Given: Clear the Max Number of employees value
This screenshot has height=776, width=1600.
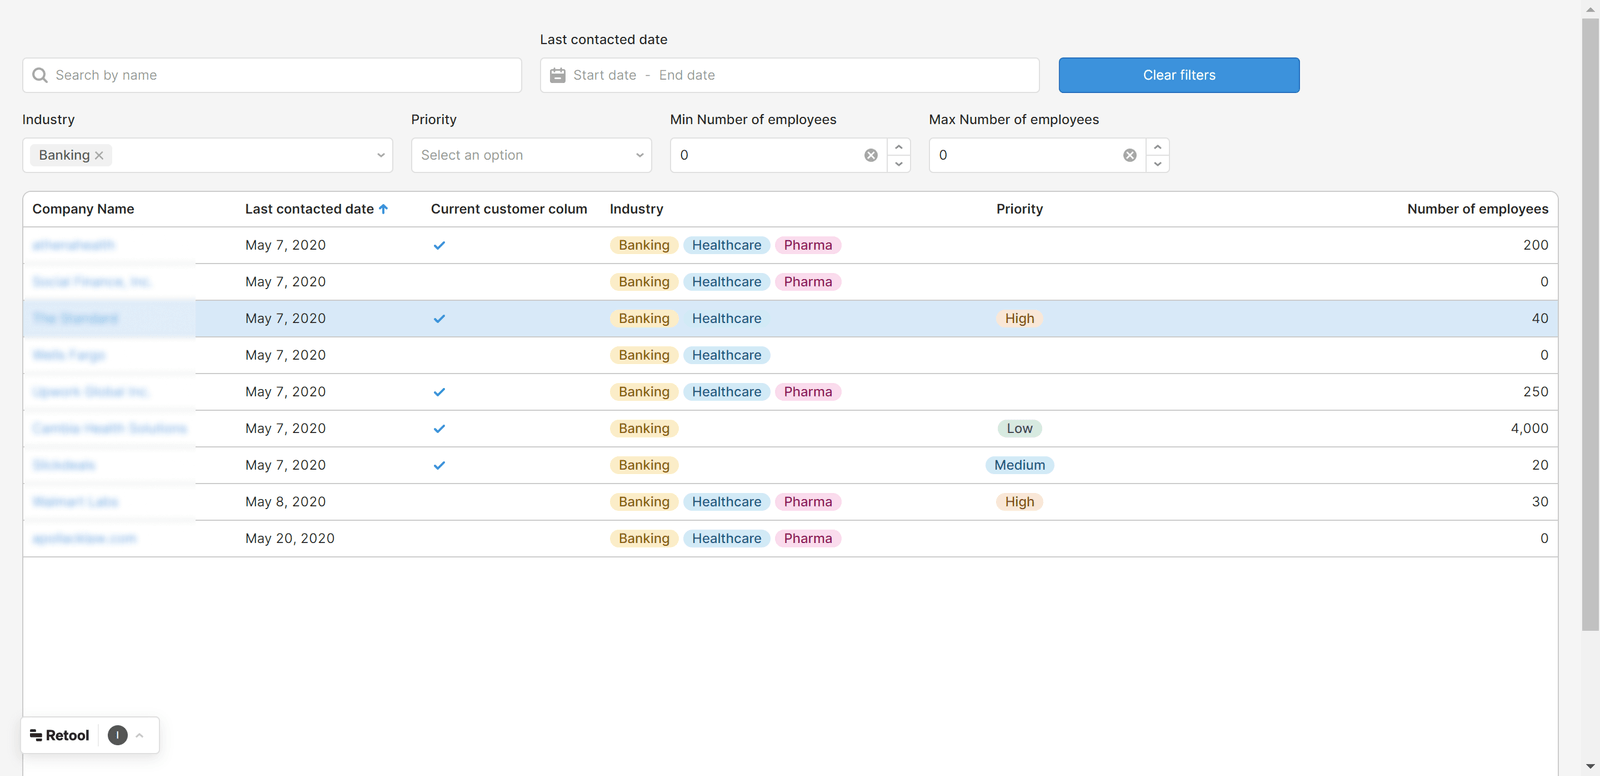Looking at the screenshot, I should click(1130, 155).
